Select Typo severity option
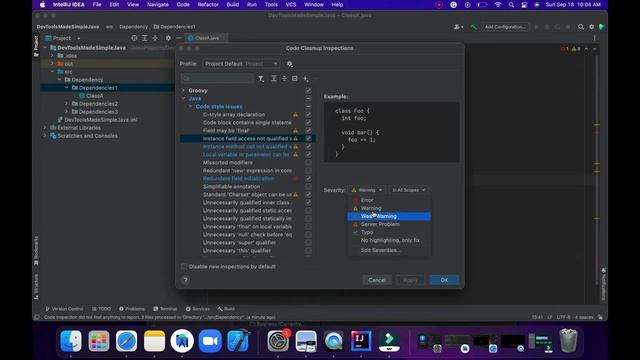This screenshot has width=640, height=360. tap(389, 232)
